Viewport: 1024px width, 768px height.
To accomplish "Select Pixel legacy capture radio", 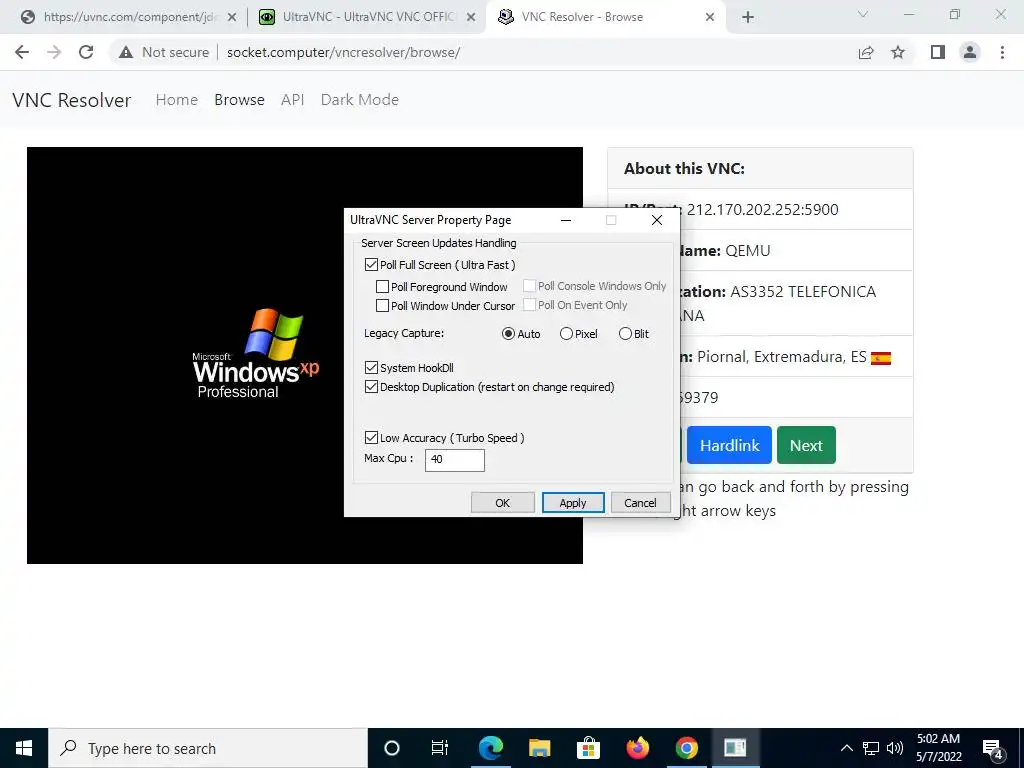I will 566,334.
